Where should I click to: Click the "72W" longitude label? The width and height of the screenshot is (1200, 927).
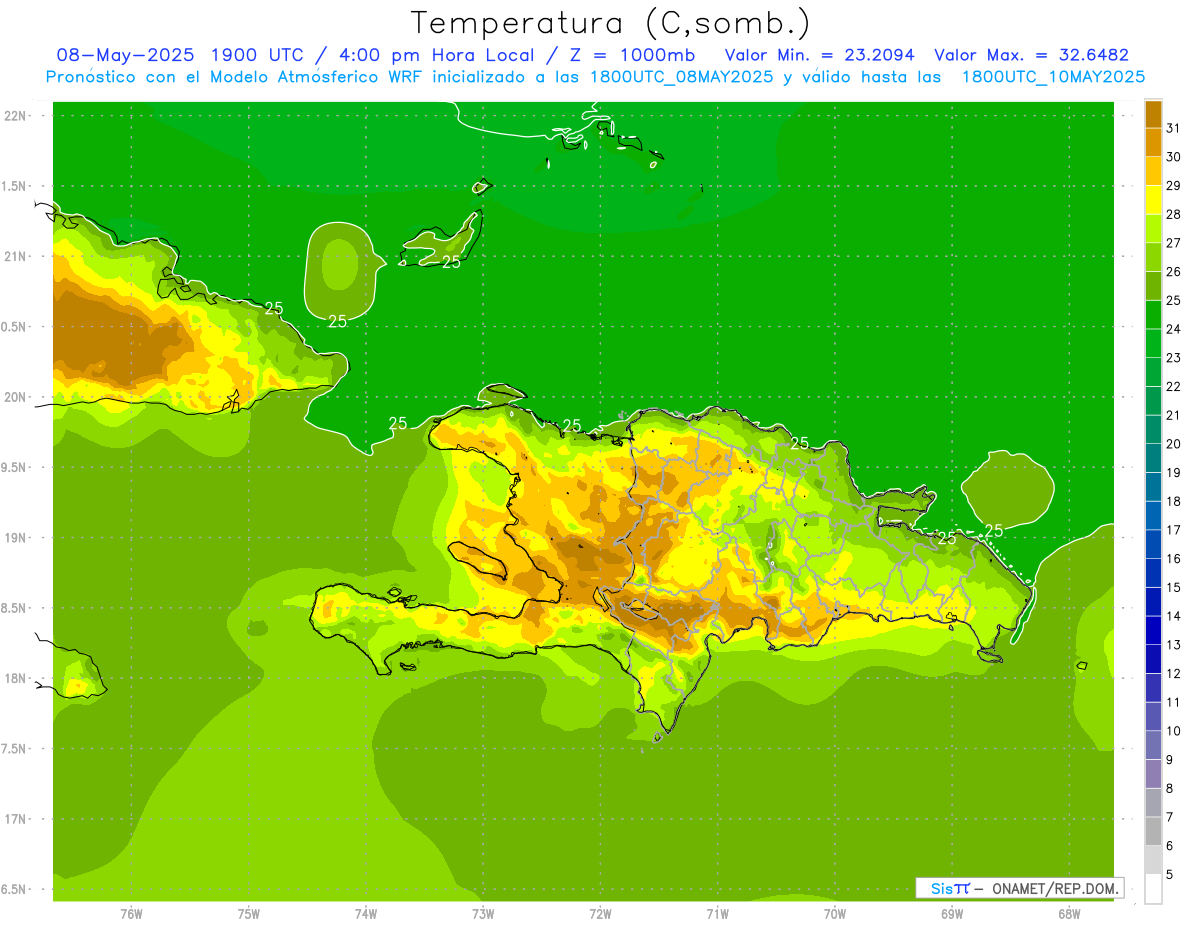pyautogui.click(x=600, y=914)
